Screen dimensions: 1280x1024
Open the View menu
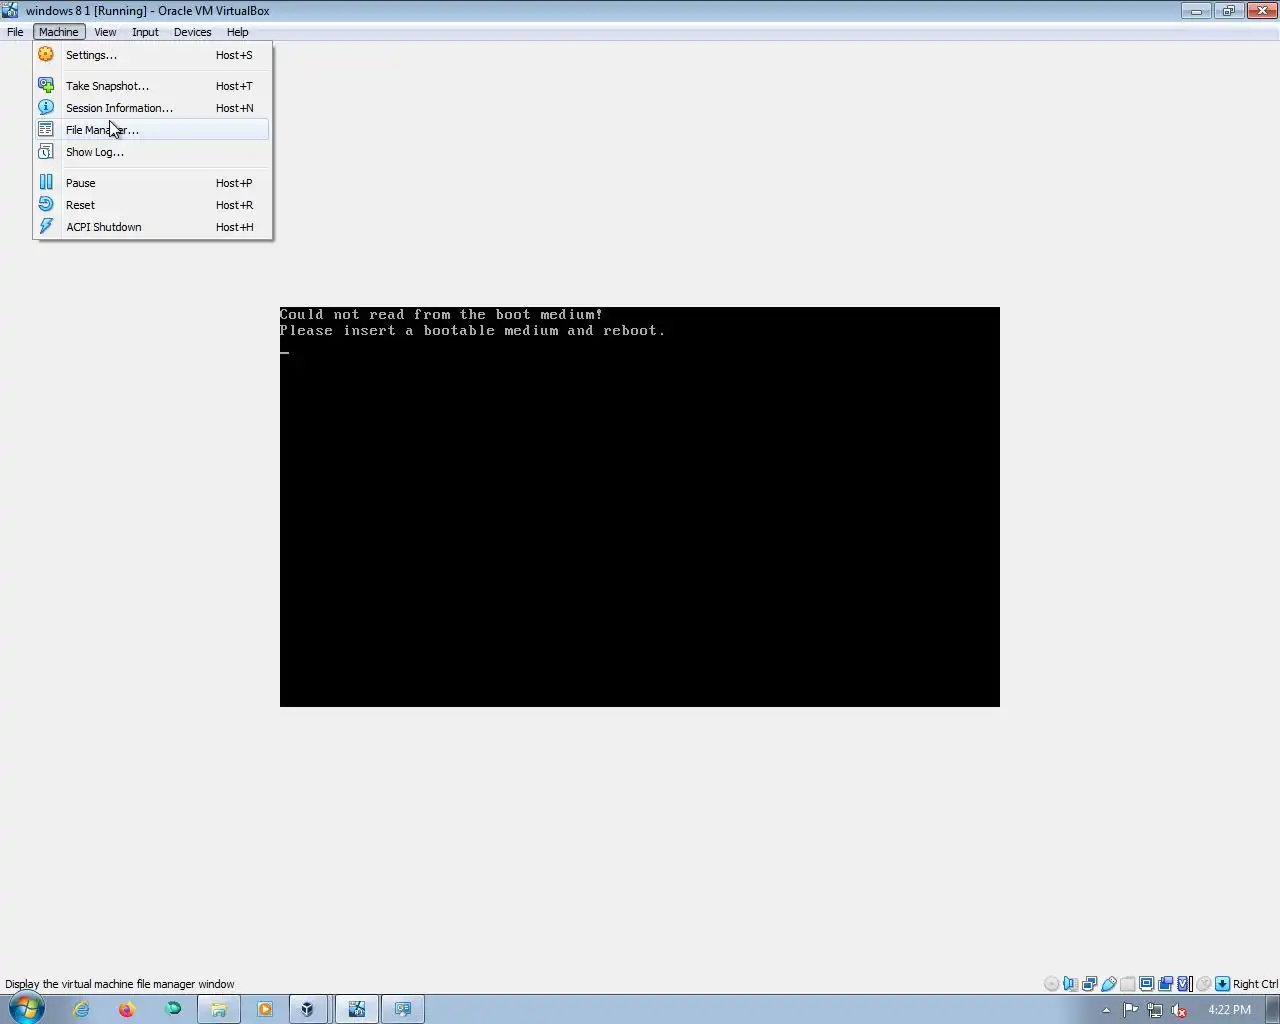click(x=105, y=32)
